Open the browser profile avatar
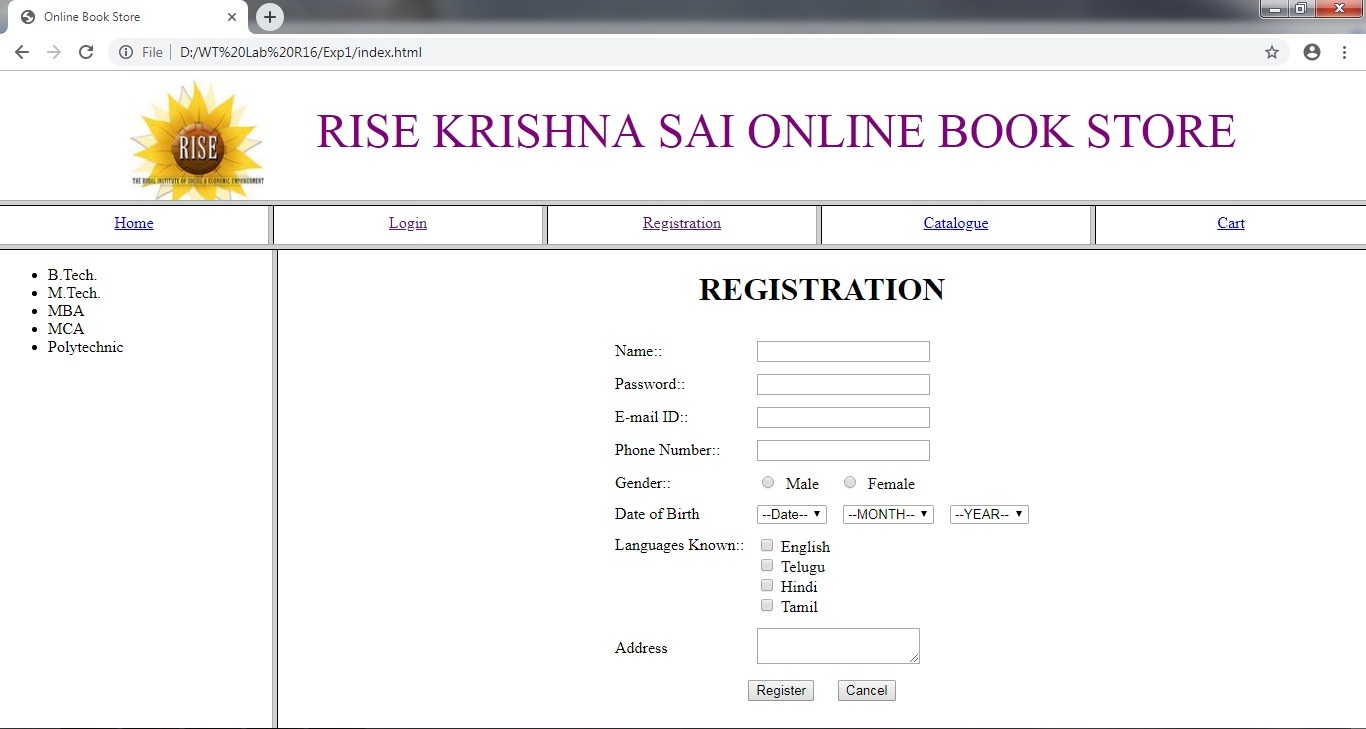 [1311, 51]
